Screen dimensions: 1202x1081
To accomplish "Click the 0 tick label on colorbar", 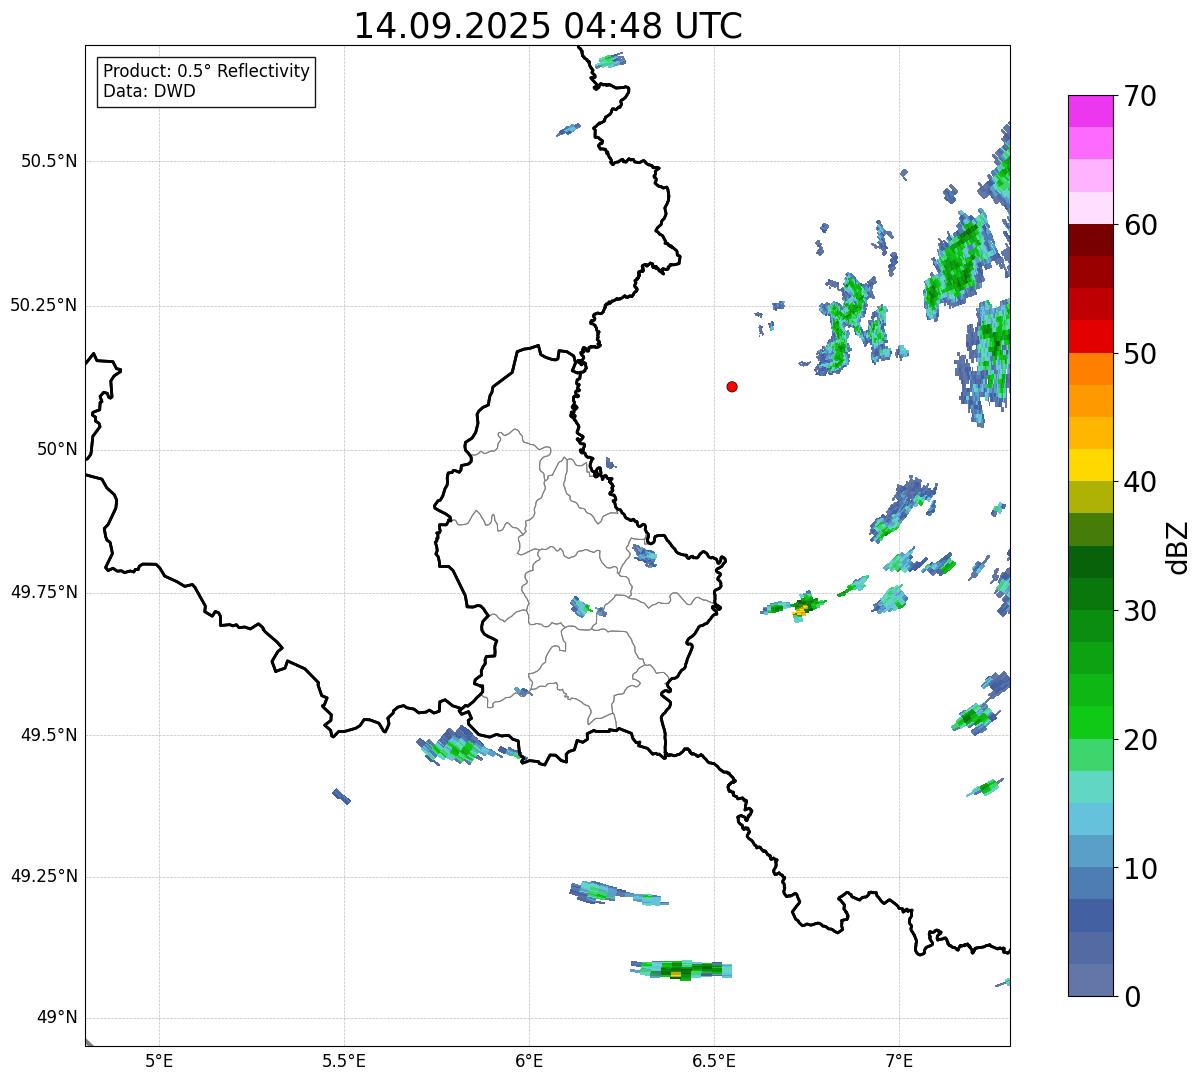I will pos(1131,997).
